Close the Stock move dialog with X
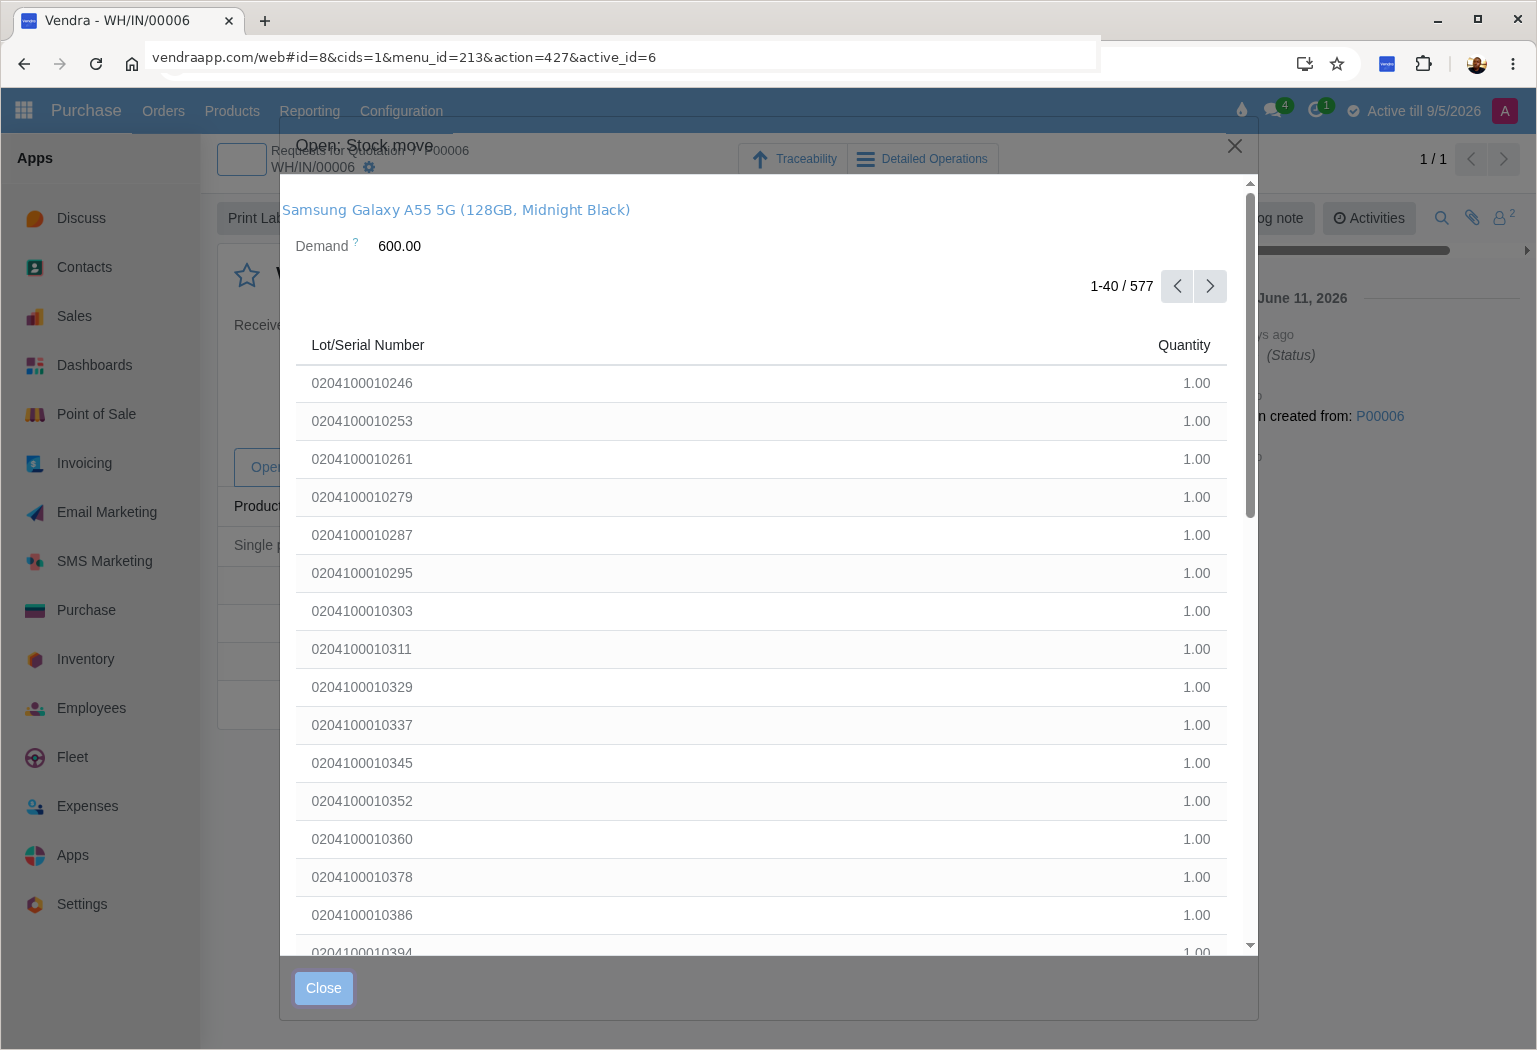 click(1235, 146)
